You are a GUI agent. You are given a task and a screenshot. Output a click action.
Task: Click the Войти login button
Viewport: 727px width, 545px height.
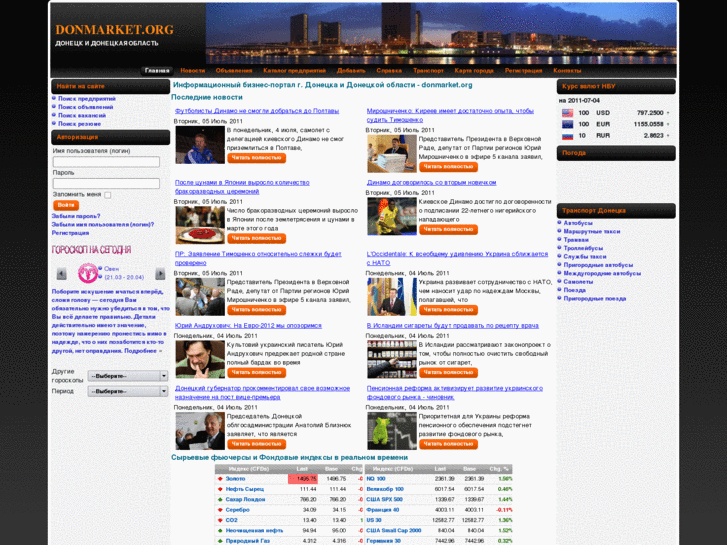click(x=66, y=205)
